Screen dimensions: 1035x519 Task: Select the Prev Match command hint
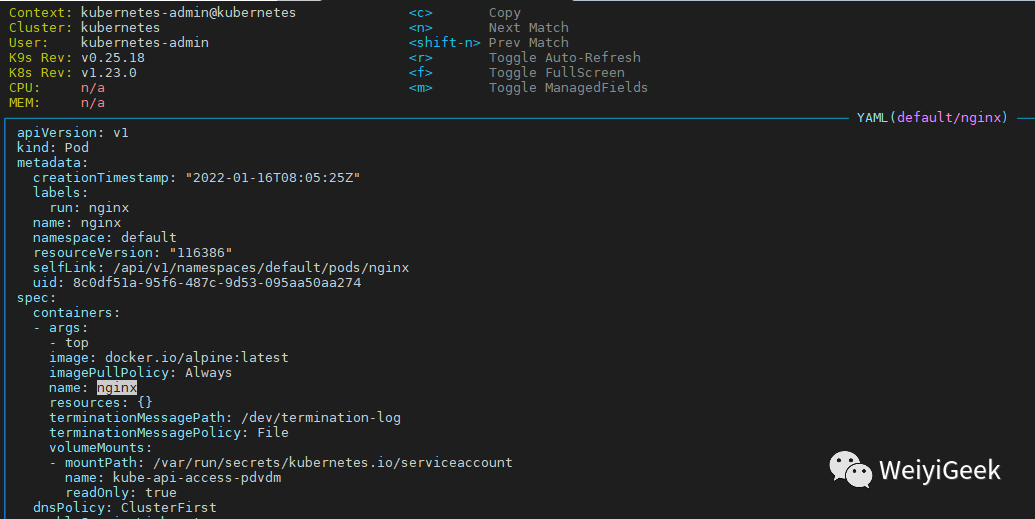click(528, 43)
